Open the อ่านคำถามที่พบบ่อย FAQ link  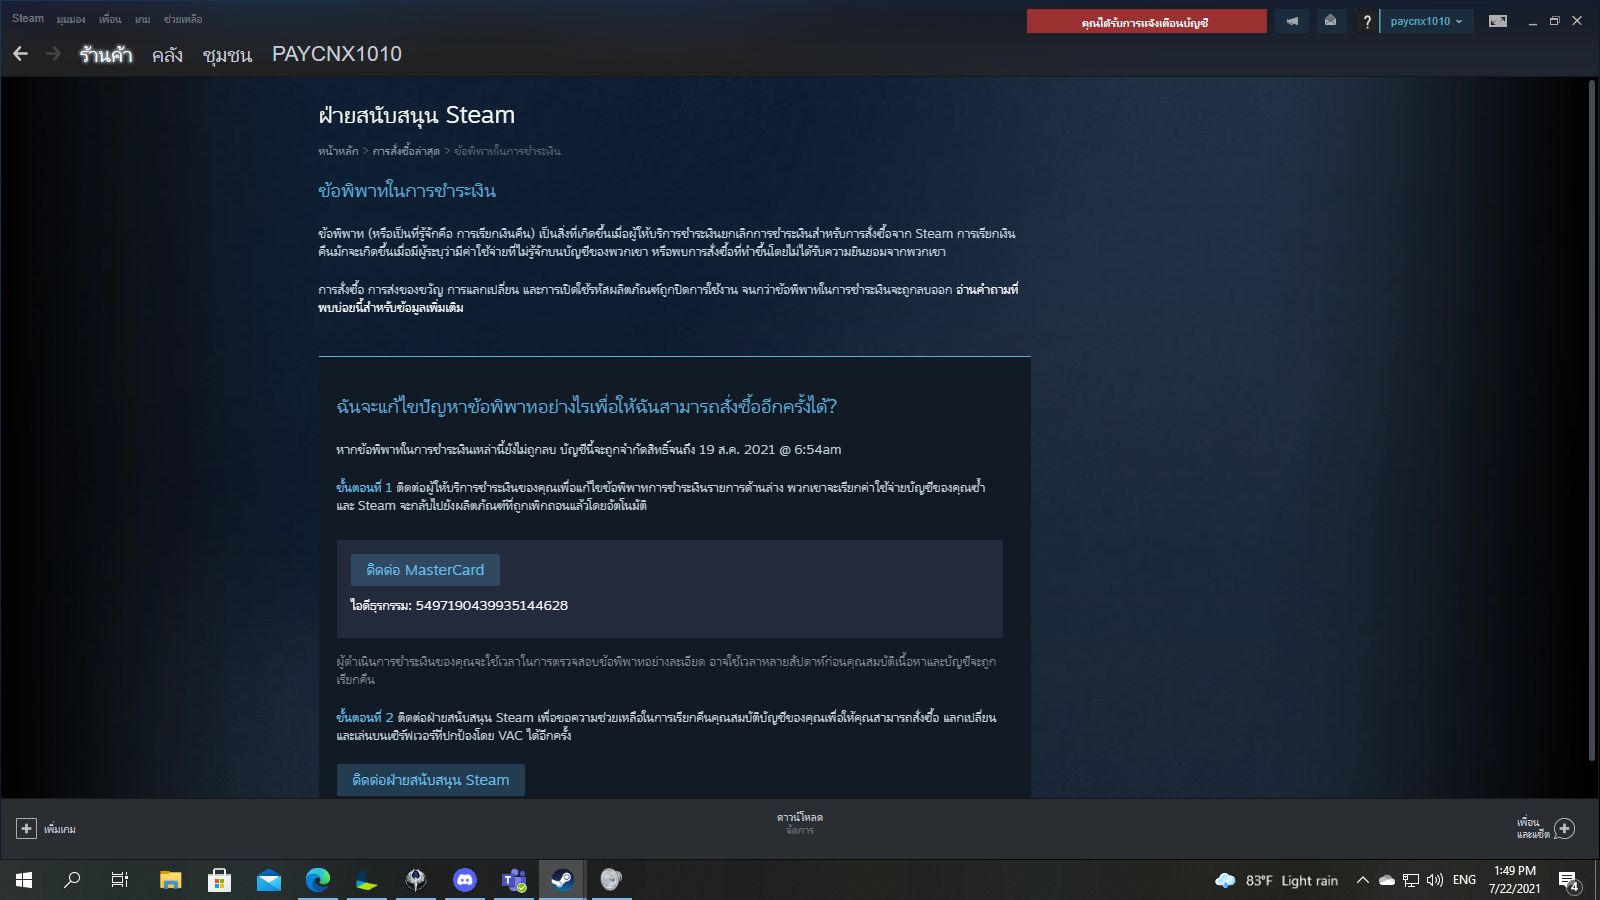click(x=668, y=299)
